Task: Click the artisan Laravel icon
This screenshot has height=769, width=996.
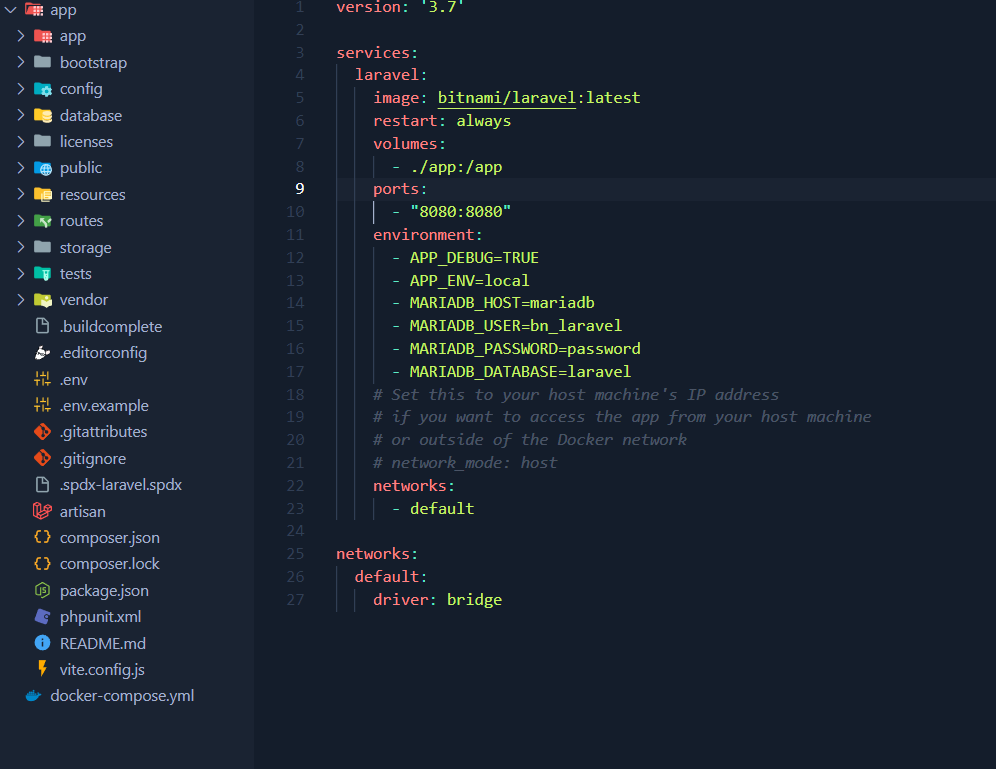Action: point(44,510)
